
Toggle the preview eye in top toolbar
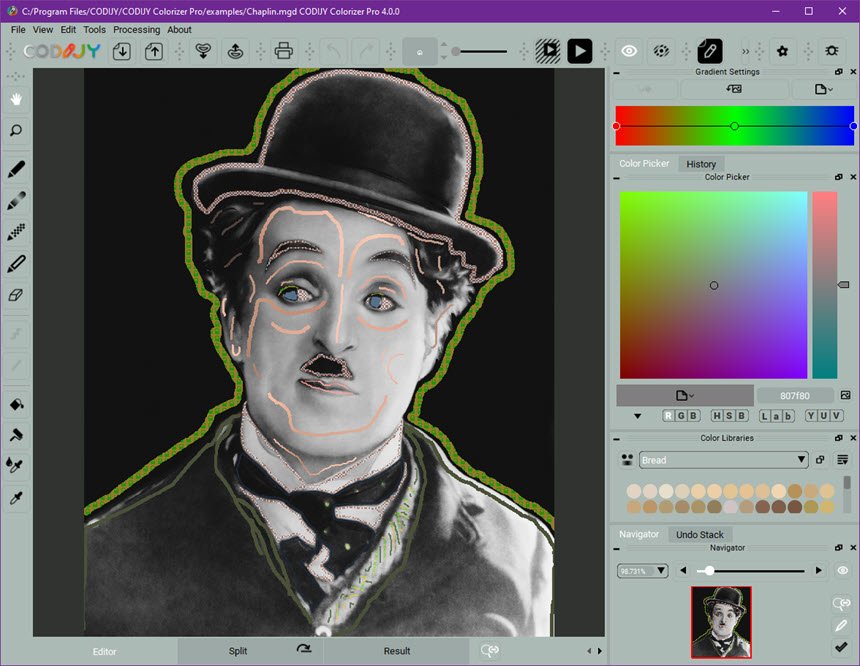pyautogui.click(x=629, y=52)
